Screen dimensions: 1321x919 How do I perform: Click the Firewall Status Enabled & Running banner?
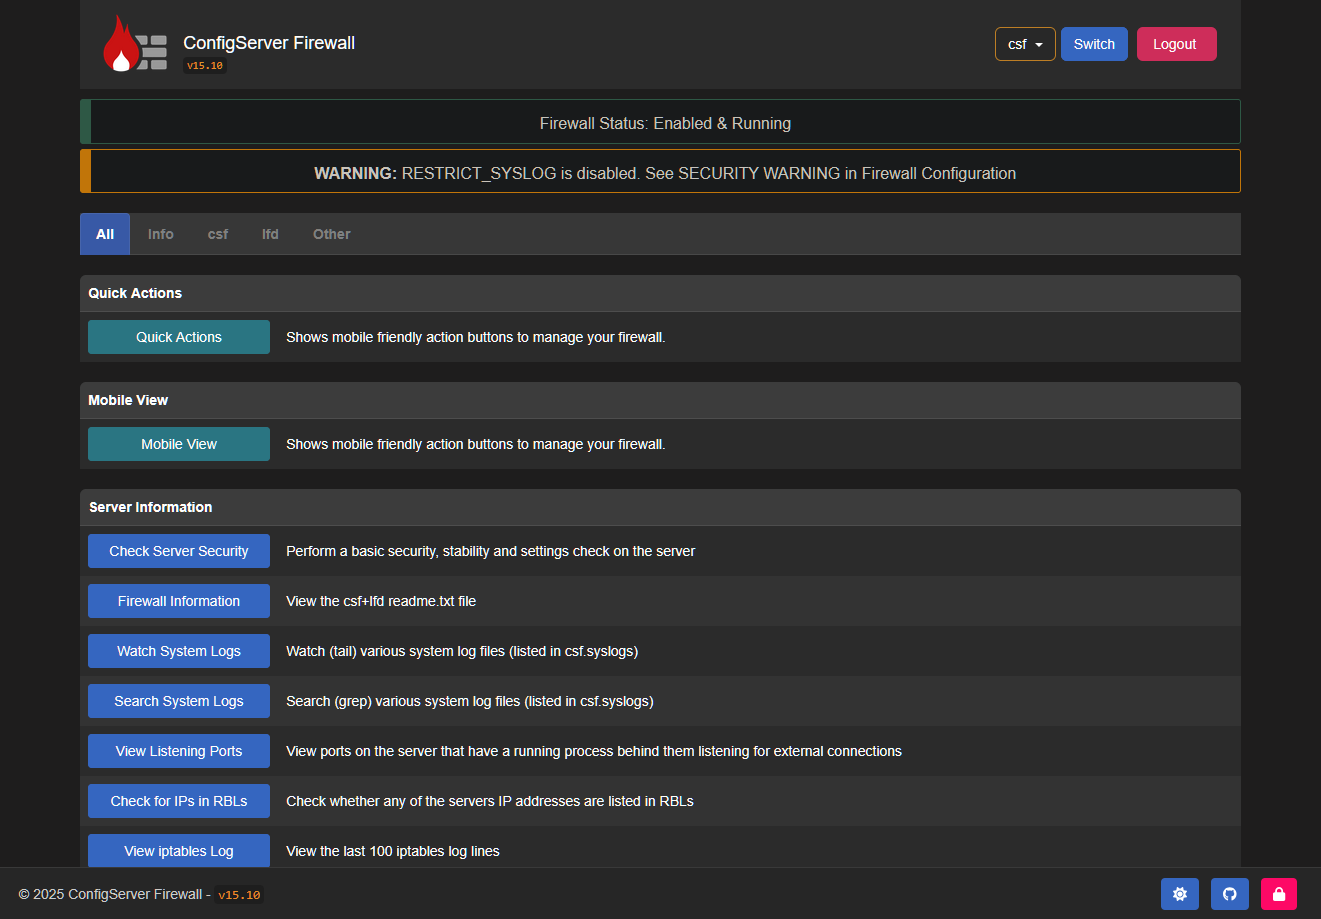[660, 122]
